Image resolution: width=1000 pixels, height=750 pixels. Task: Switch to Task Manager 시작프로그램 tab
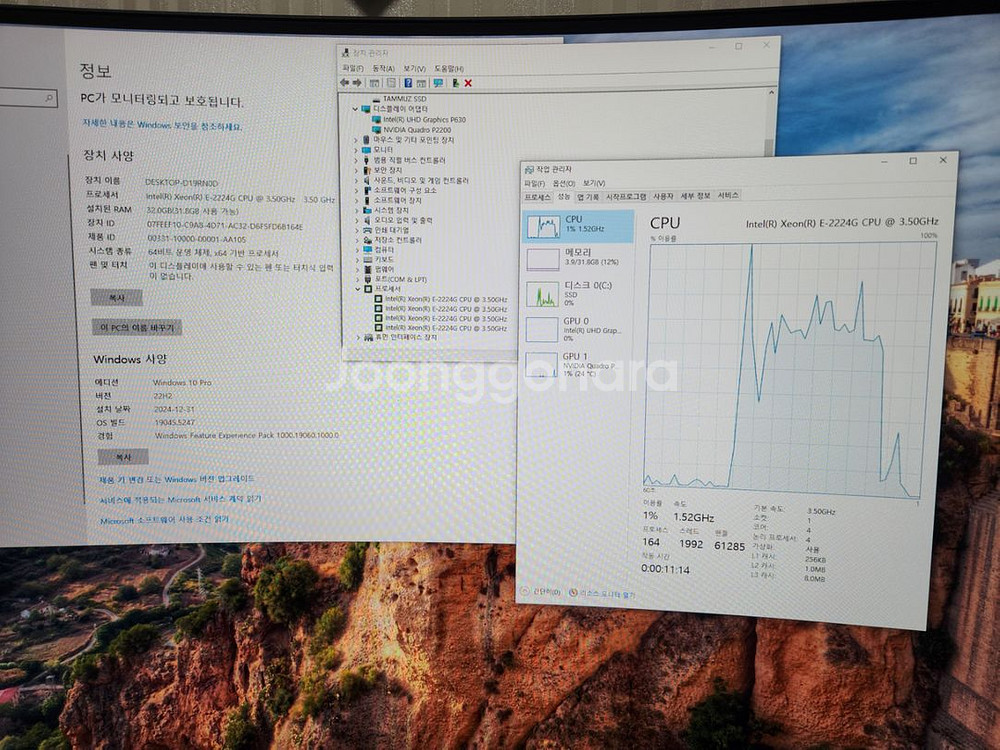coord(626,196)
